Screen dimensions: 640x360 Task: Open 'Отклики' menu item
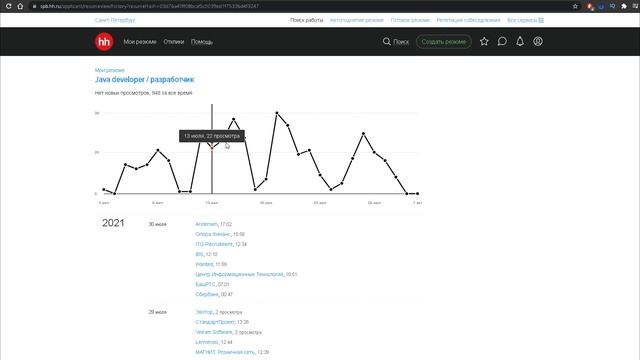(x=173, y=42)
